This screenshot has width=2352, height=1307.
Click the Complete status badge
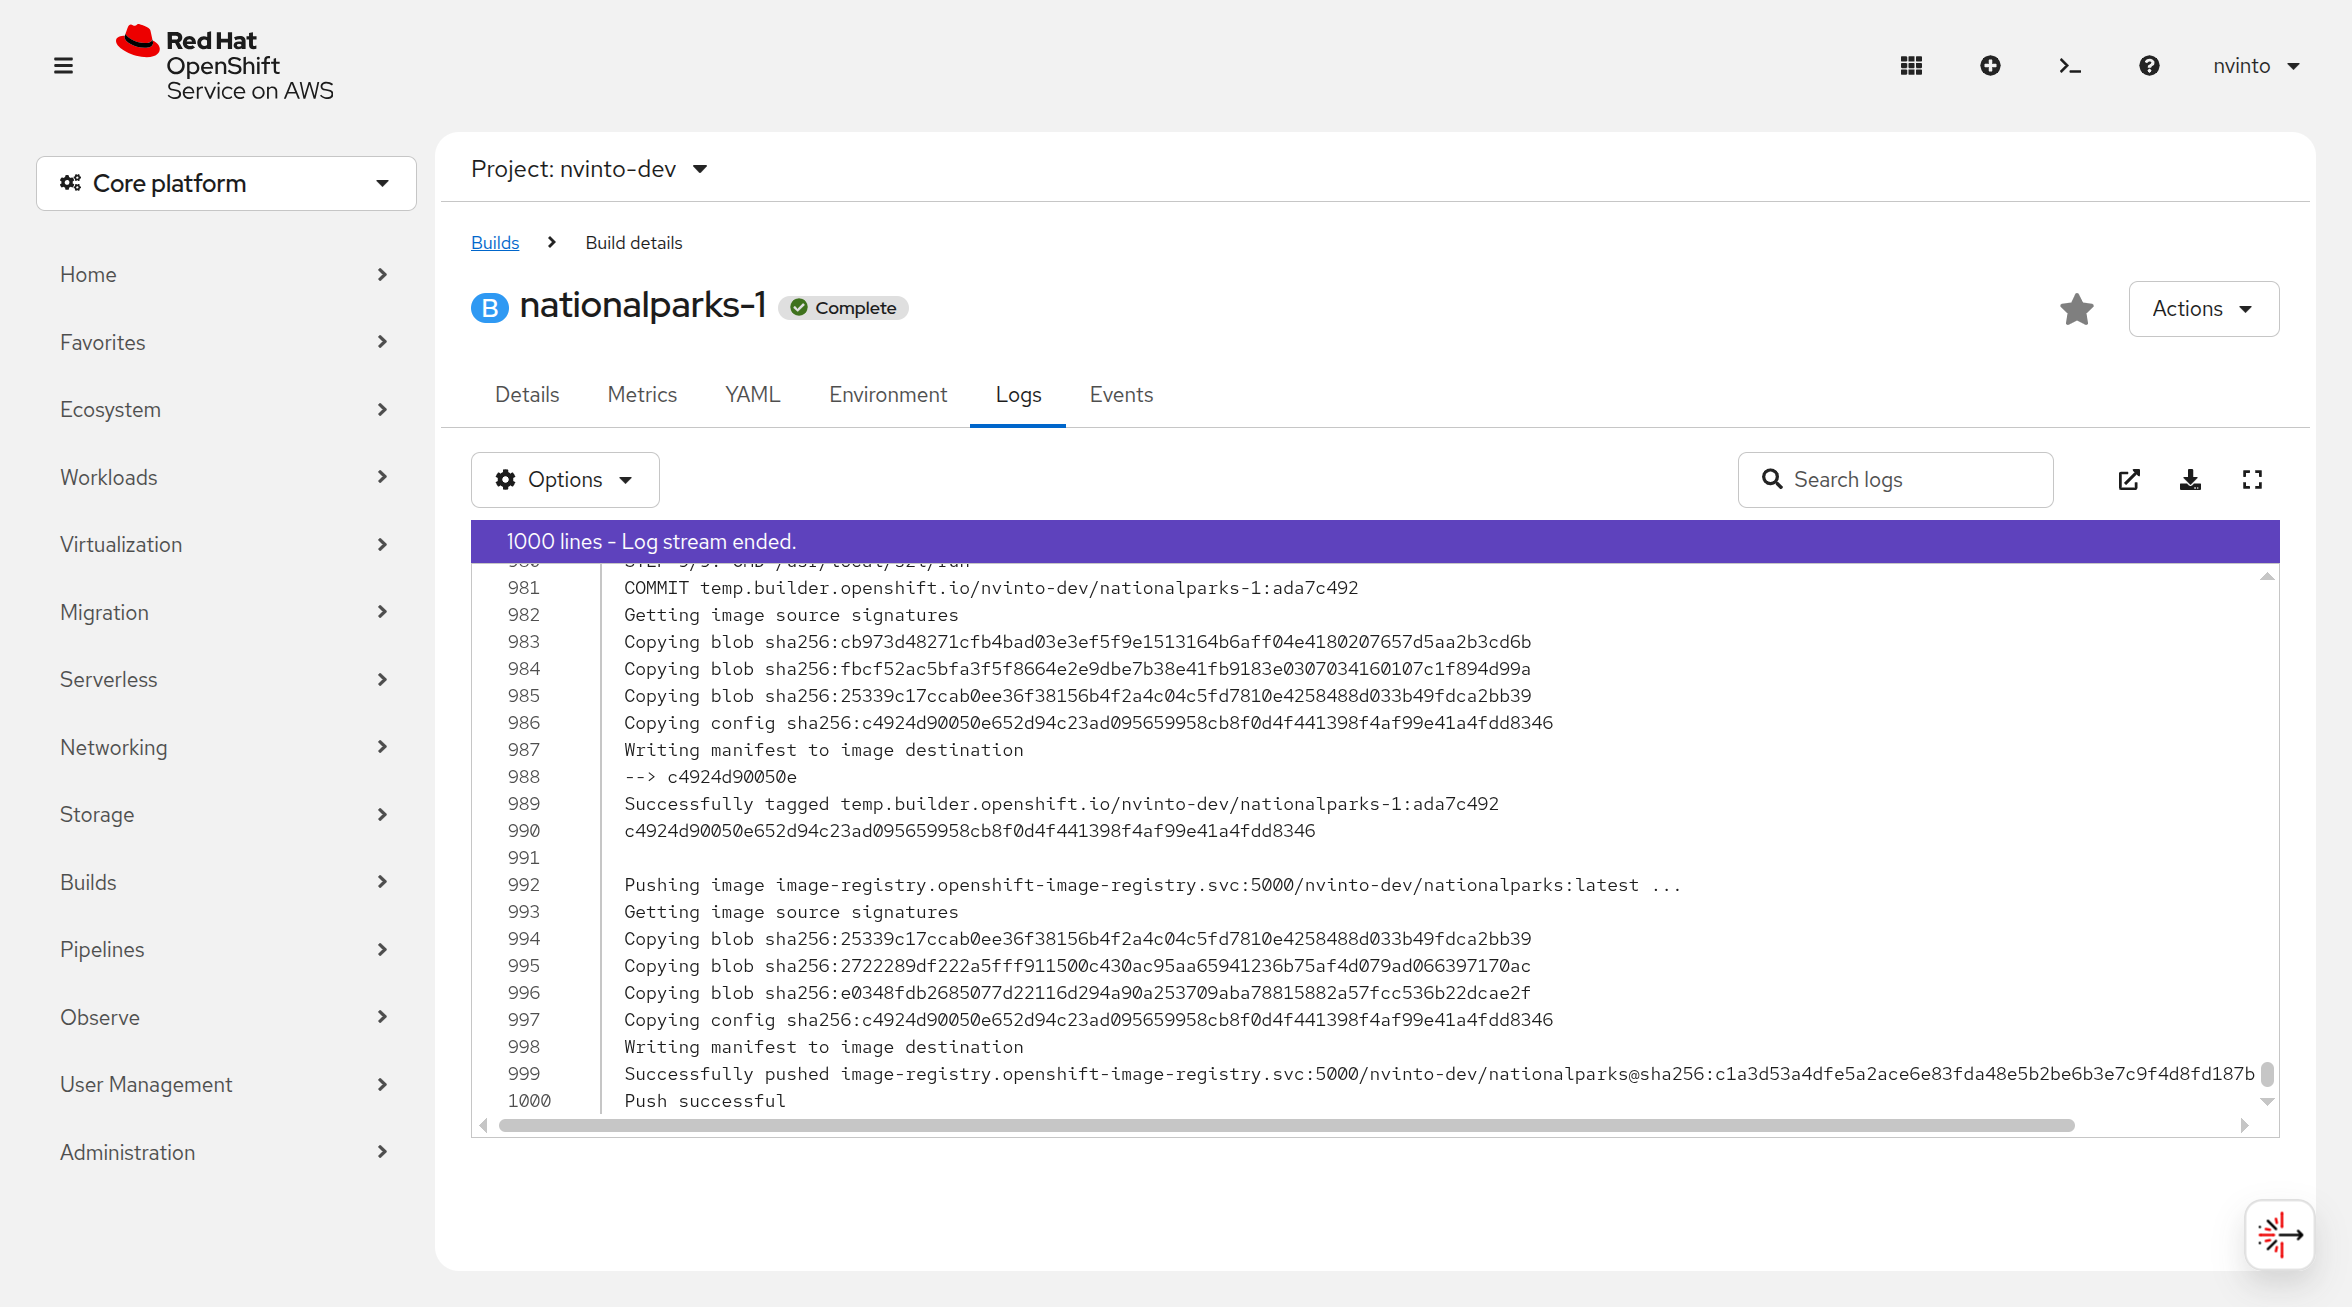click(843, 308)
